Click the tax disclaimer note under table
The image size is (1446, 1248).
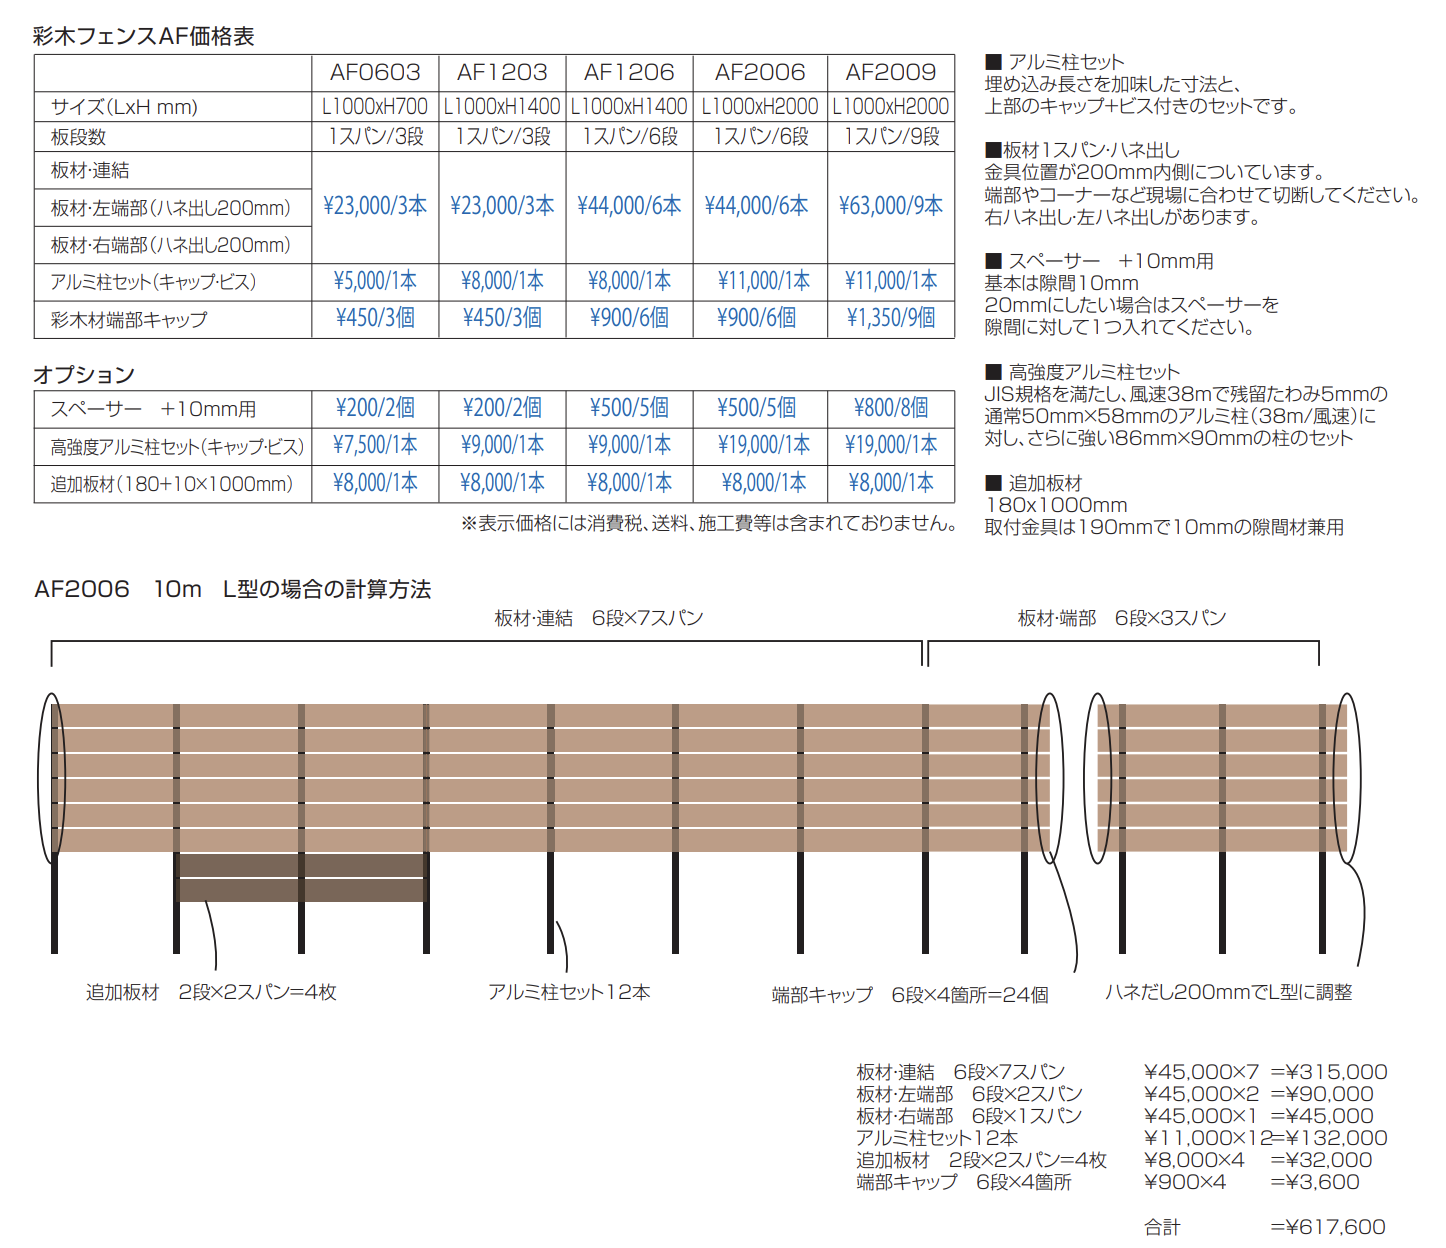709,523
